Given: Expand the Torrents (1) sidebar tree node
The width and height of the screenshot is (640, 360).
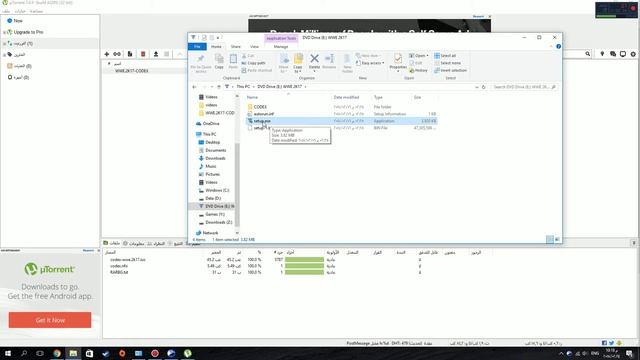Looking at the screenshot, I should coord(4,43).
